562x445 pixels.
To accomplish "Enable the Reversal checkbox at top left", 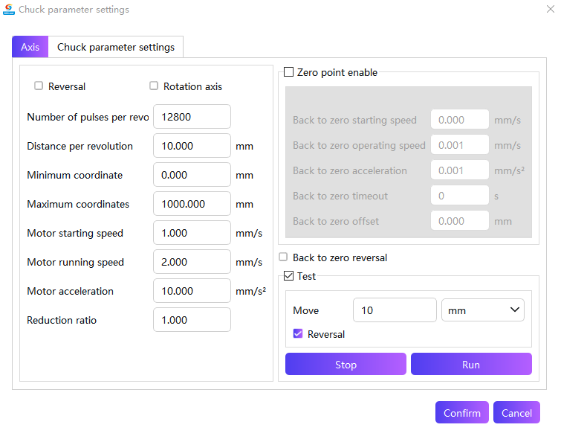I will [38, 86].
